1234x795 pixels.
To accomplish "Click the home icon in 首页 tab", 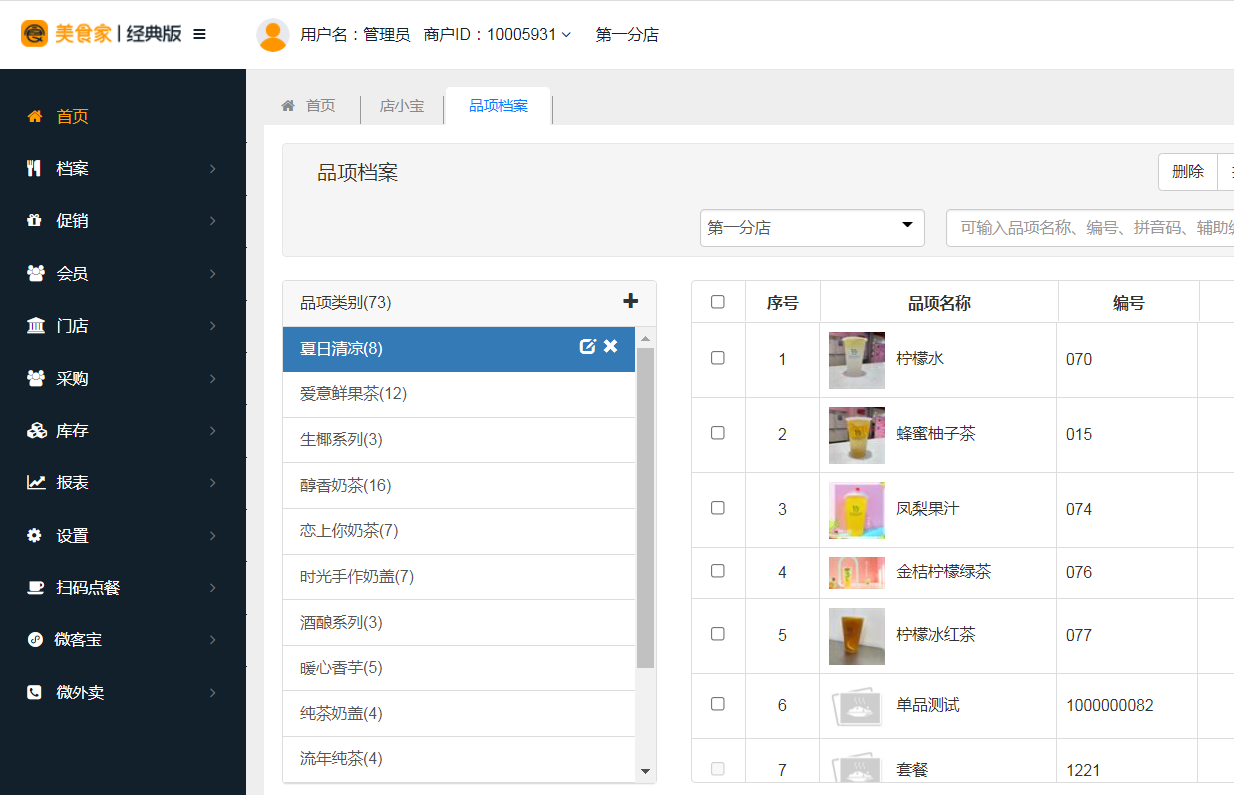I will [x=288, y=105].
